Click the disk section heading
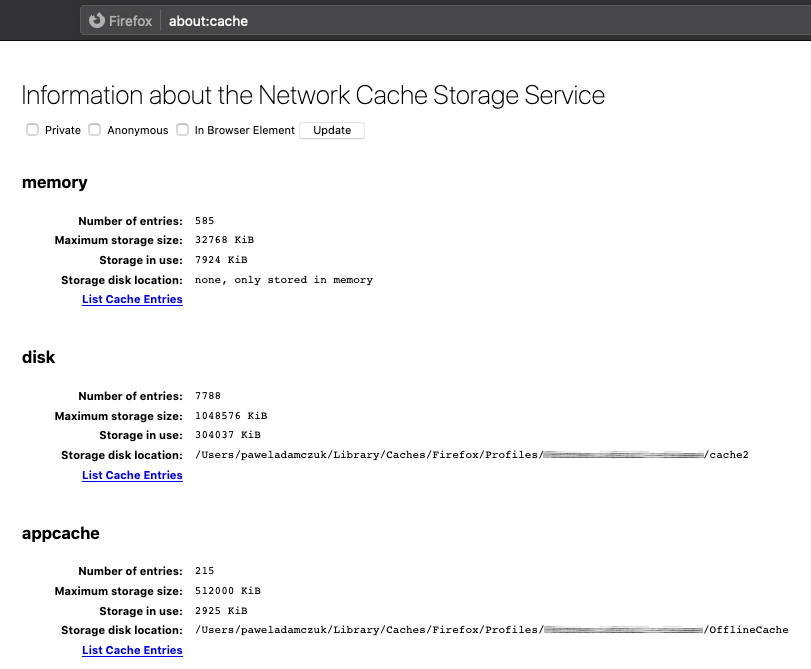 [x=40, y=357]
